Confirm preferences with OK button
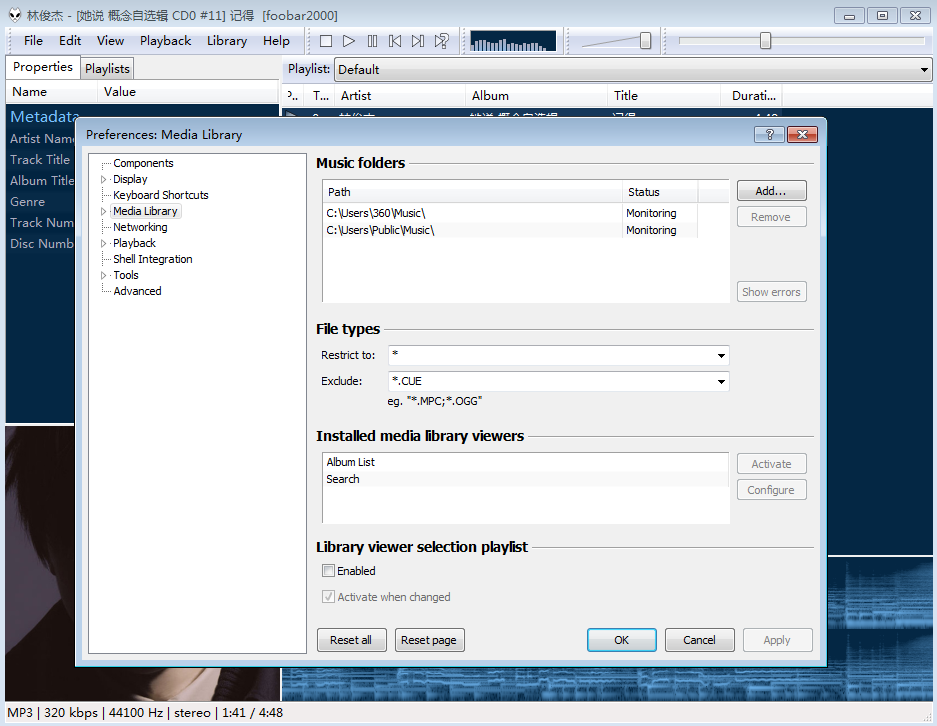 pyautogui.click(x=621, y=640)
